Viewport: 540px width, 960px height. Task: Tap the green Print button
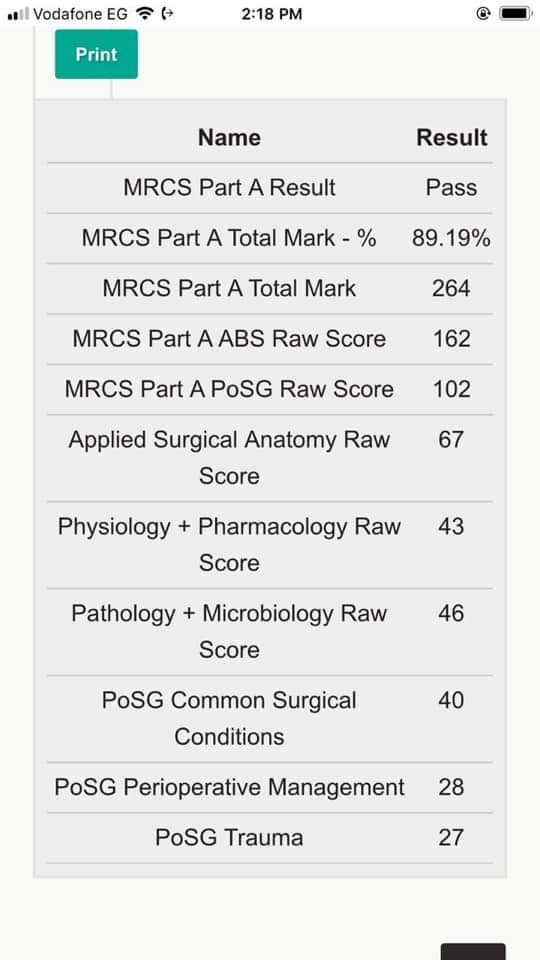[x=96, y=54]
